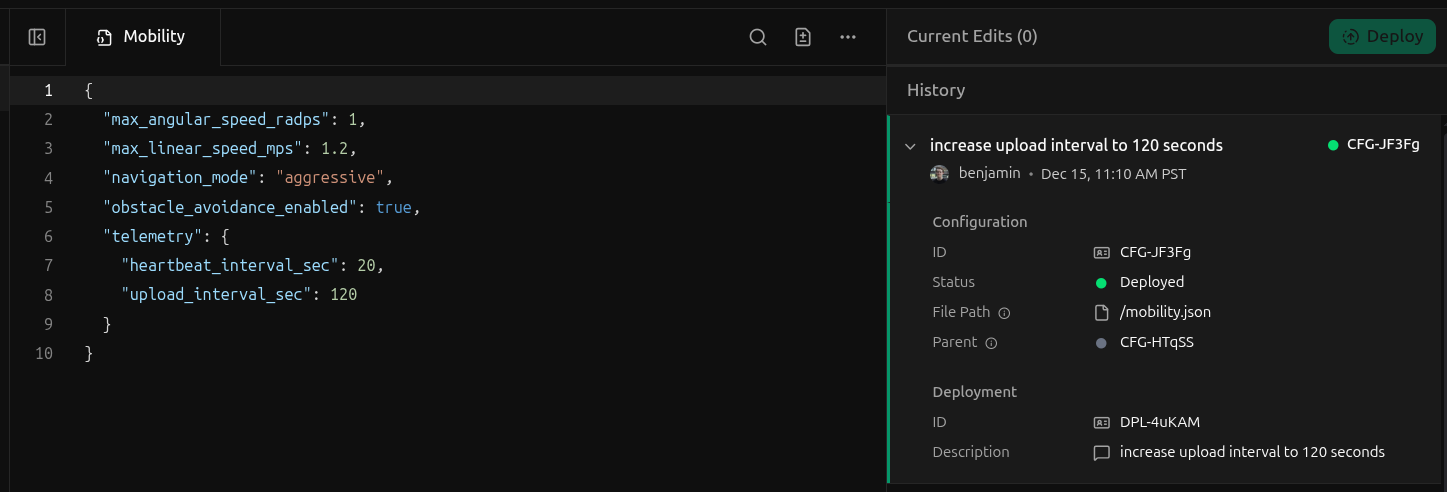Open the parent config CFG-HTqSS
Image resolution: width=1447 pixels, height=492 pixels.
(1156, 342)
